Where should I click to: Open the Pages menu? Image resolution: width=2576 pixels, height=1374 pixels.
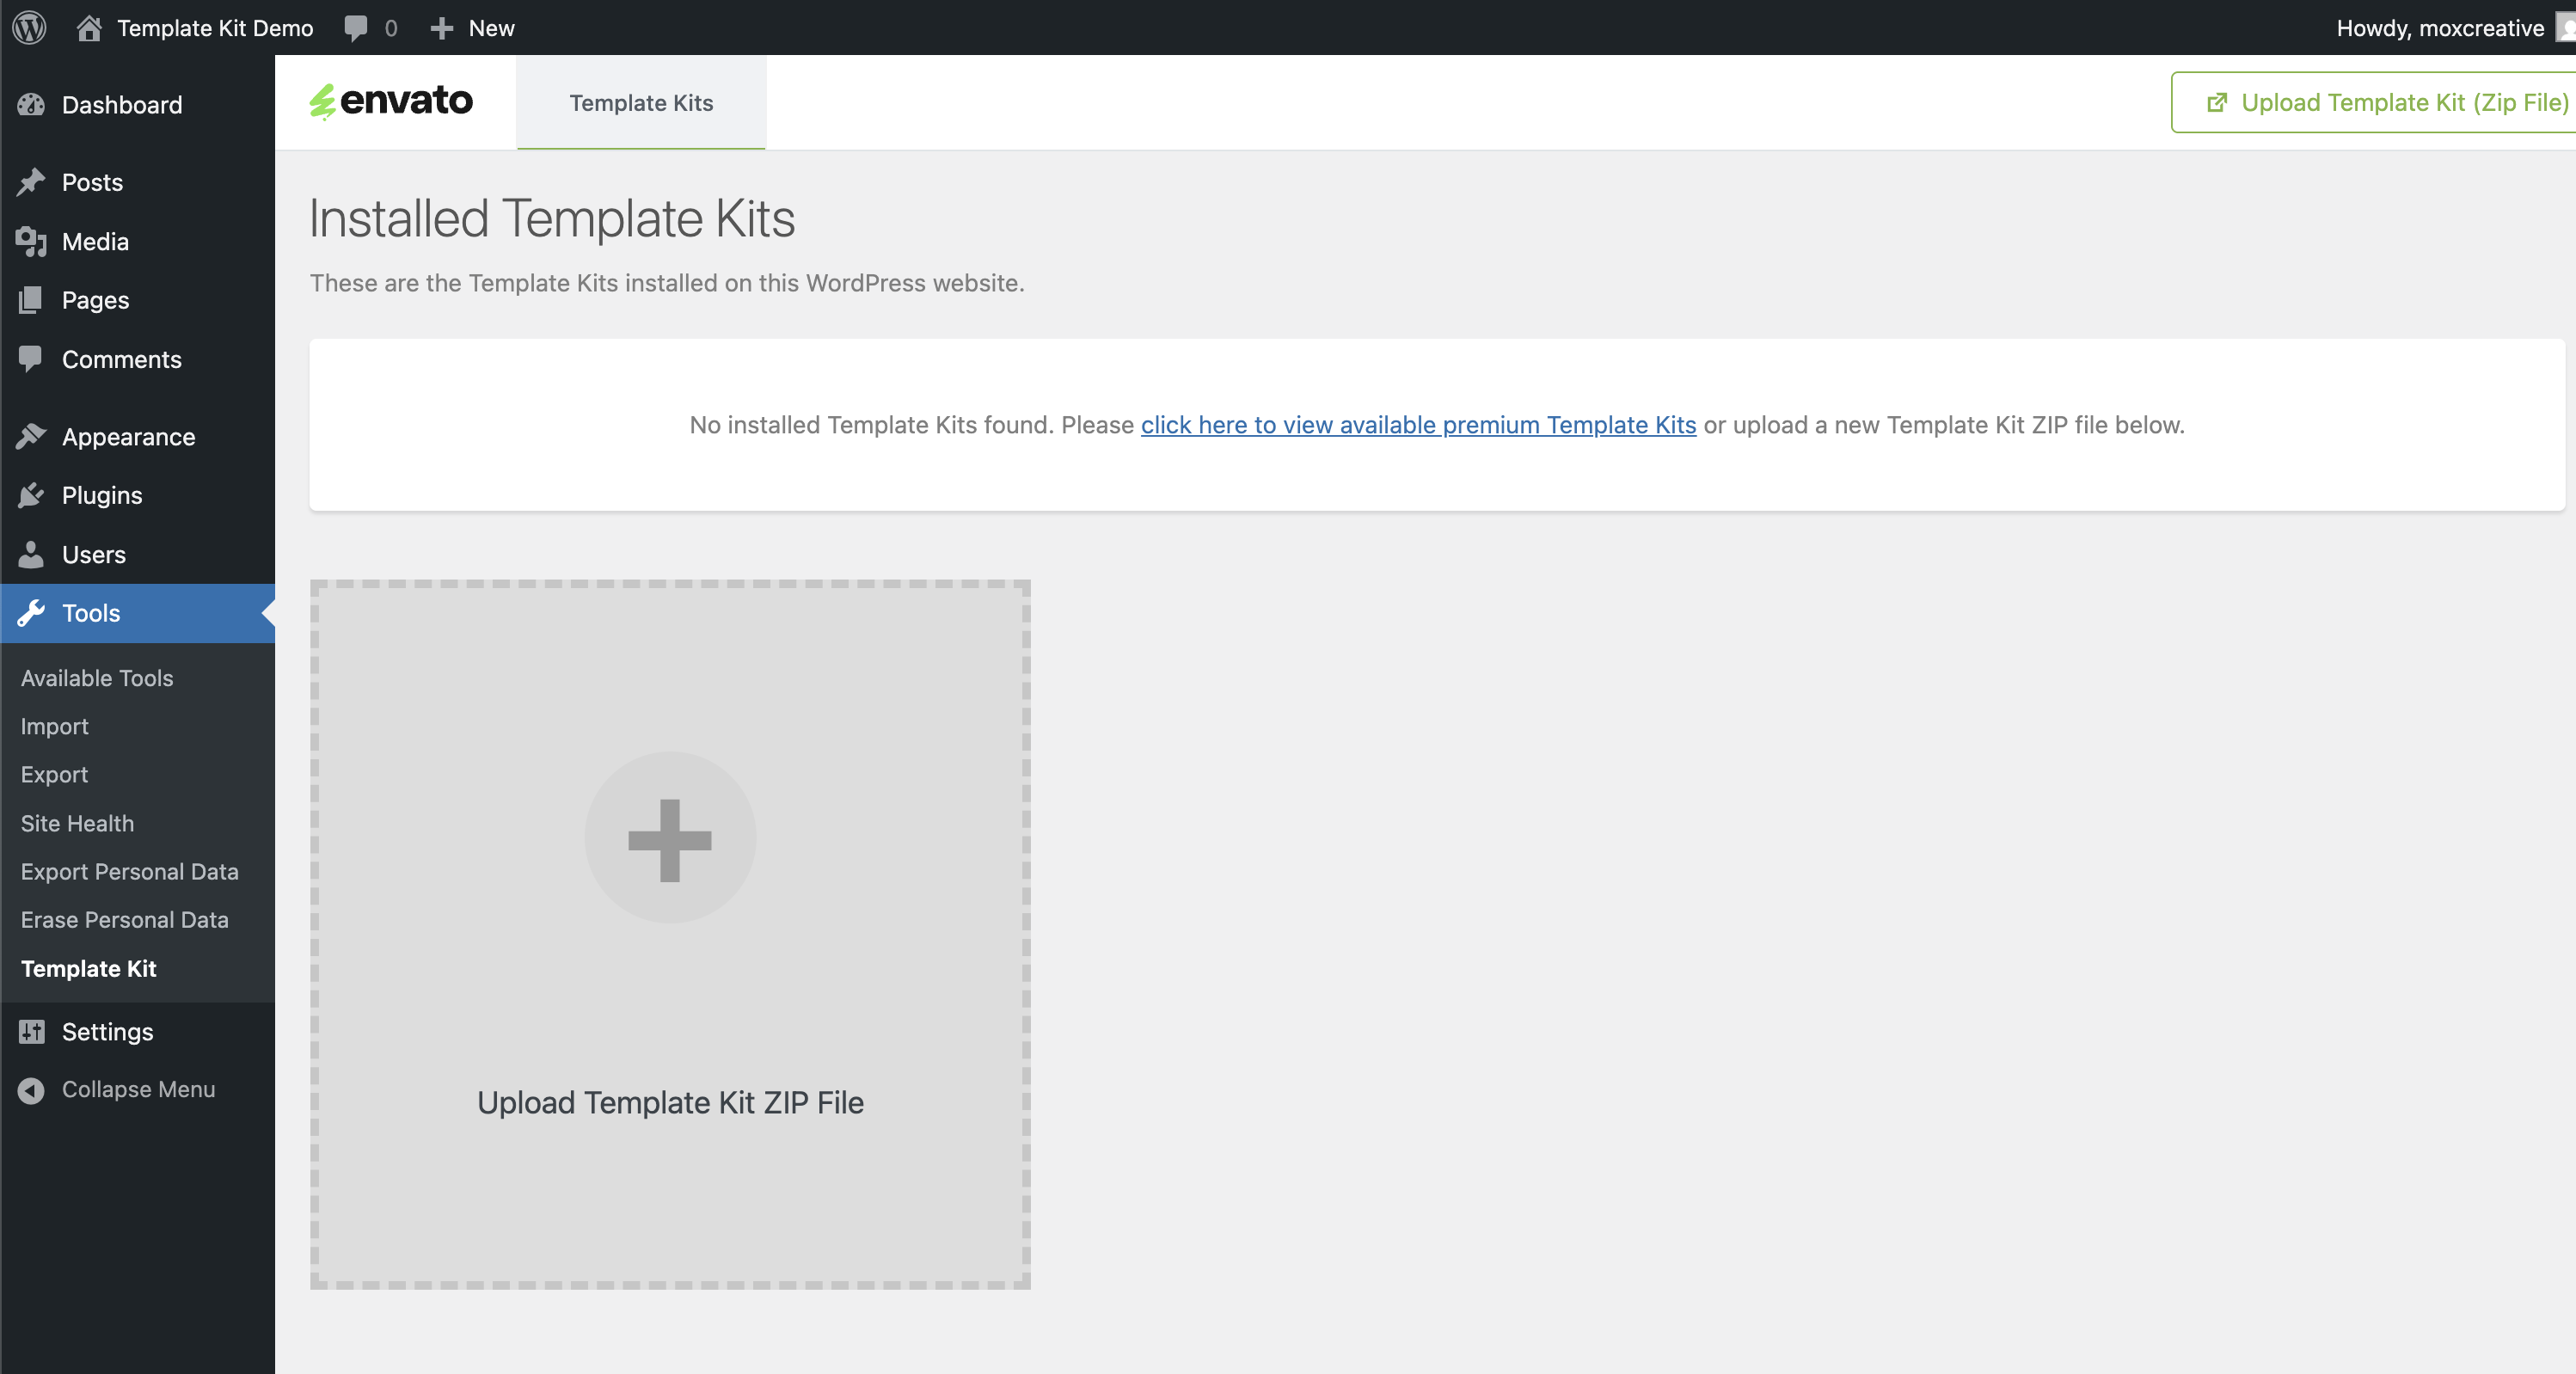point(138,300)
